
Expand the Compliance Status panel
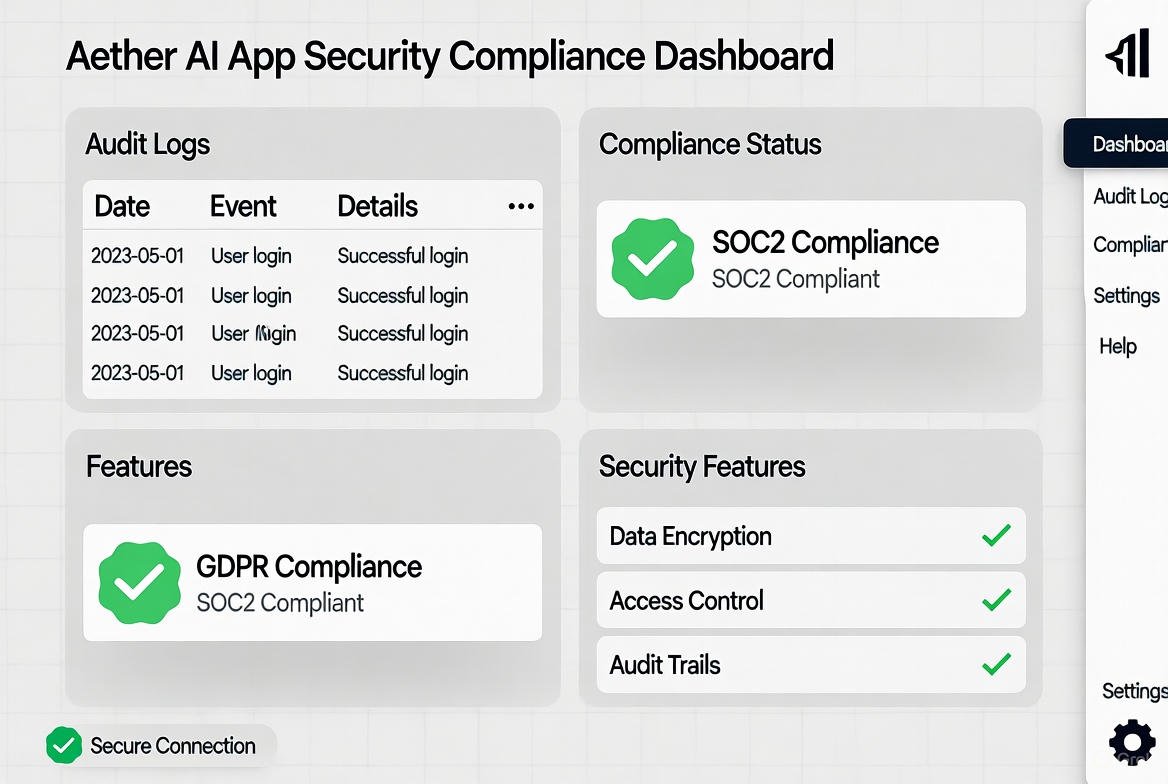tap(710, 144)
